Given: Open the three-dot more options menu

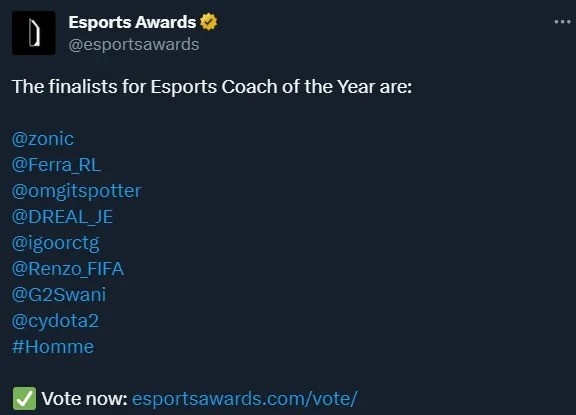Looking at the screenshot, I should (562, 22).
